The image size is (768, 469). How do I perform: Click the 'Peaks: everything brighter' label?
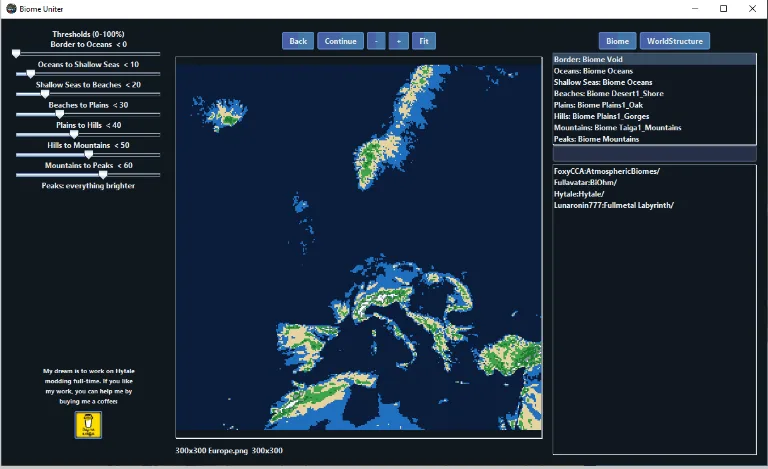coord(88,186)
